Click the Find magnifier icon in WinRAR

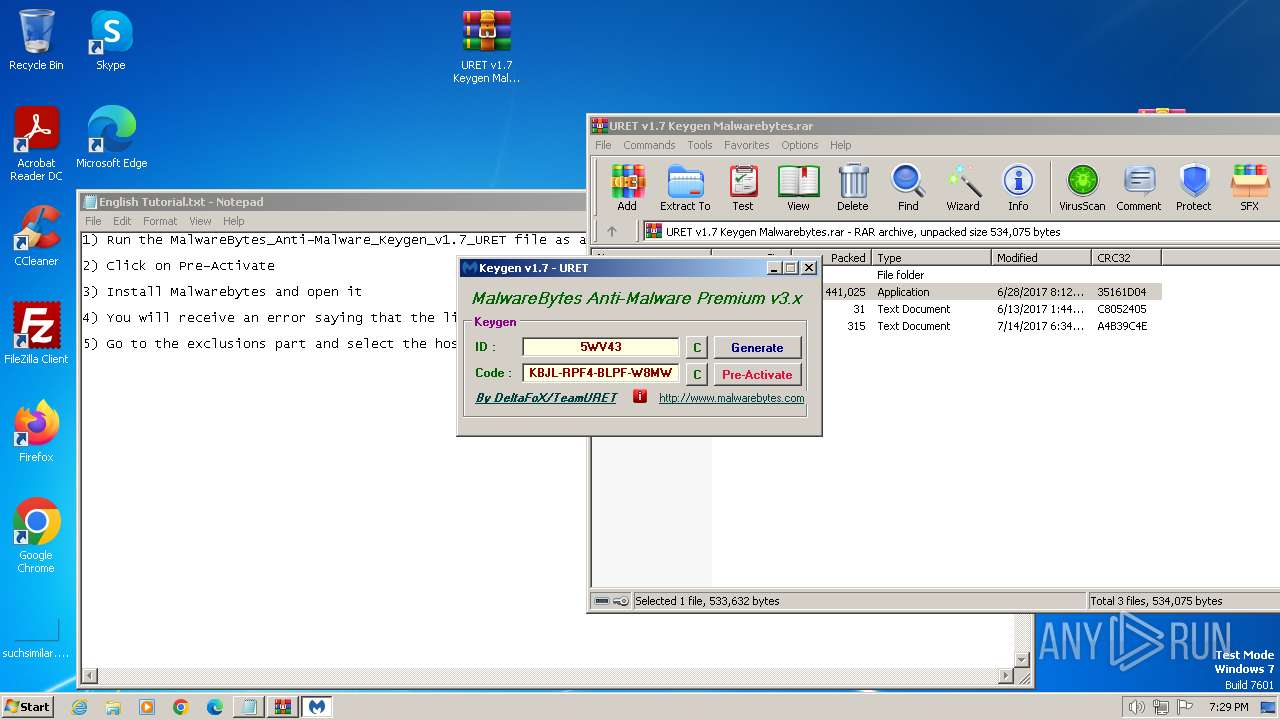(x=908, y=188)
